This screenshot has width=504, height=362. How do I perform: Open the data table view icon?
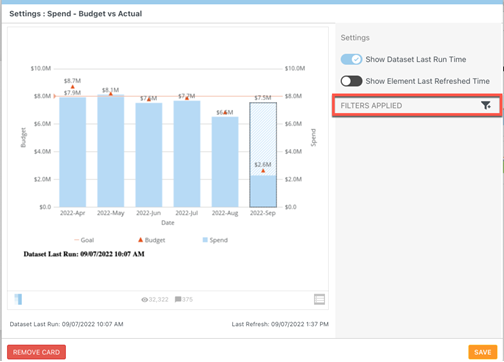coord(319,299)
